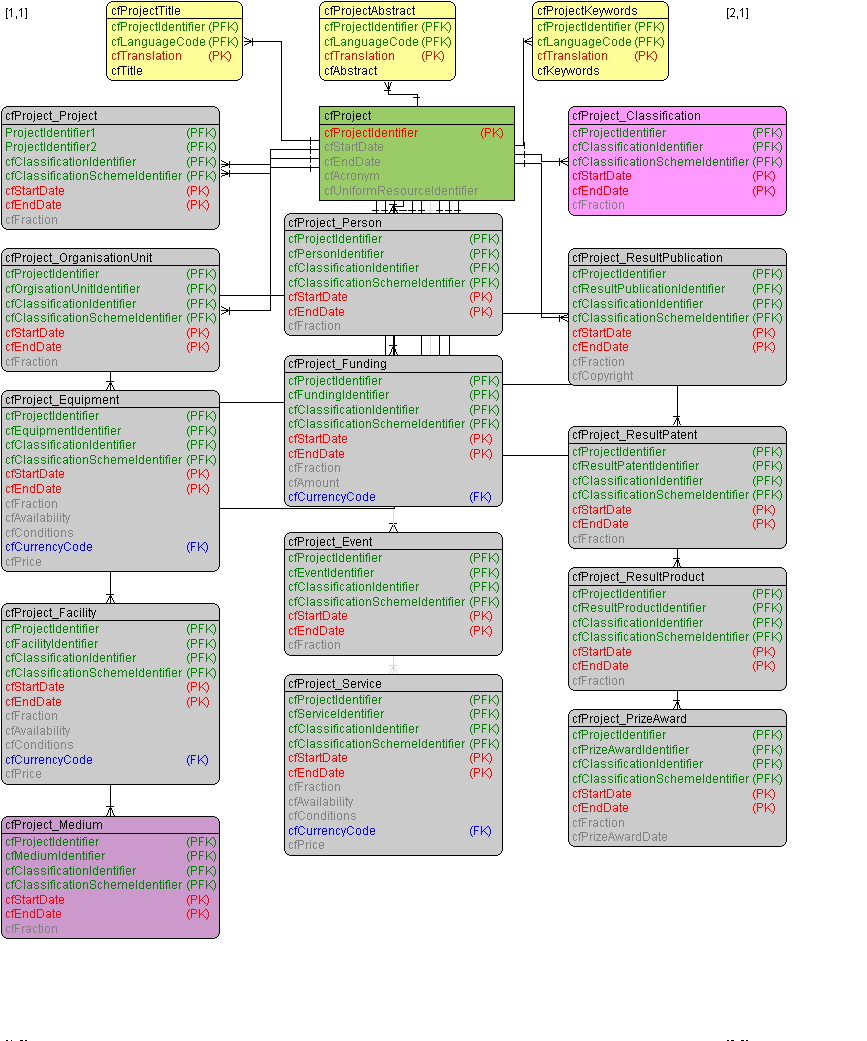This screenshot has width=867, height=1041.
Task: Select the cfAmount field in cfProject_Funding
Action: 313,483
